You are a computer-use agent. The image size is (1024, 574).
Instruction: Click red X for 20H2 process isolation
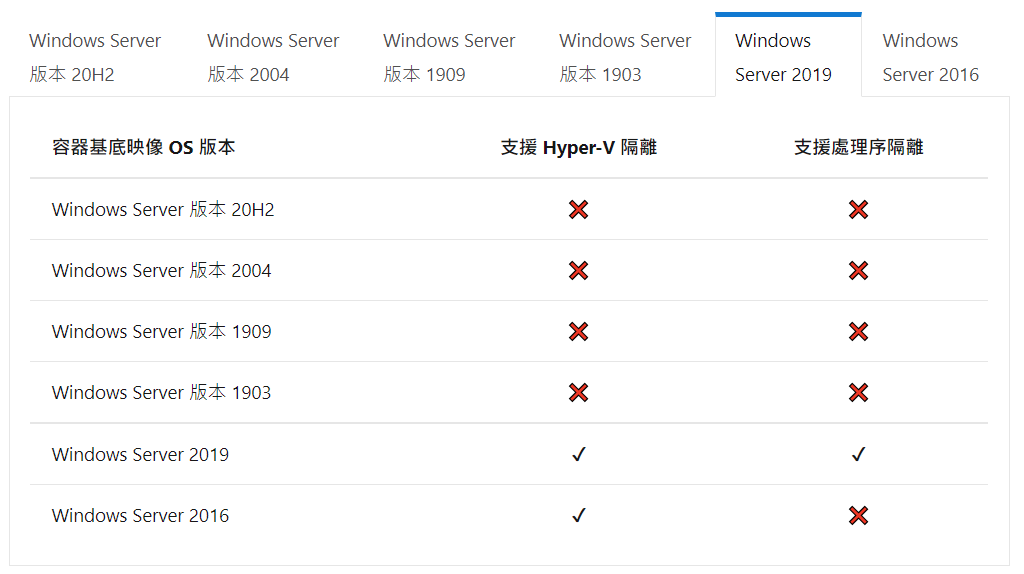(x=858, y=210)
